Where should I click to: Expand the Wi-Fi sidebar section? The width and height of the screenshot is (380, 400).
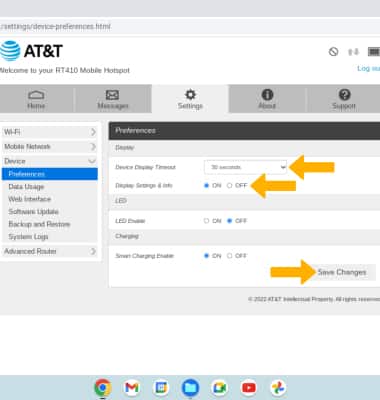pyautogui.click(x=49, y=132)
